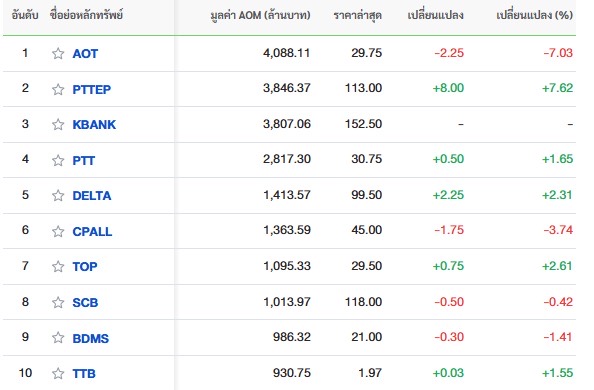Open the AOT stock symbol link

(85, 53)
